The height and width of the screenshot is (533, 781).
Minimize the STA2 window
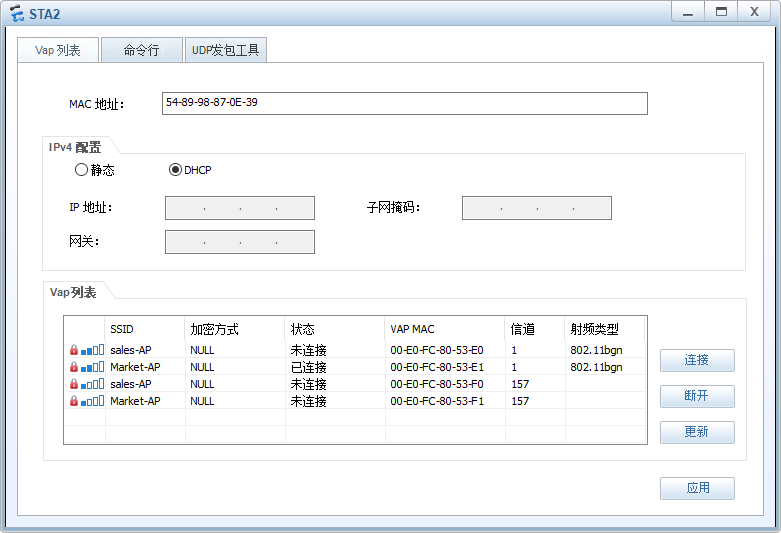tap(688, 12)
